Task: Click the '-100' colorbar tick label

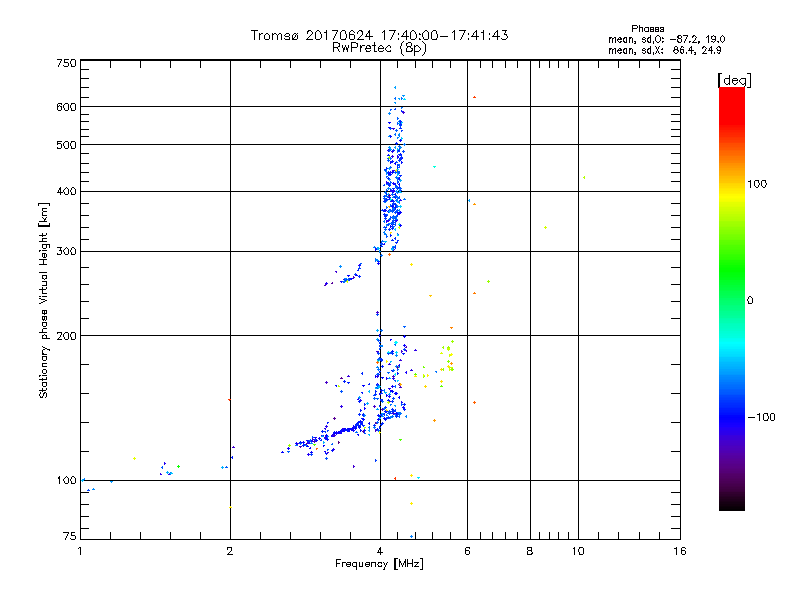Action: [x=761, y=417]
